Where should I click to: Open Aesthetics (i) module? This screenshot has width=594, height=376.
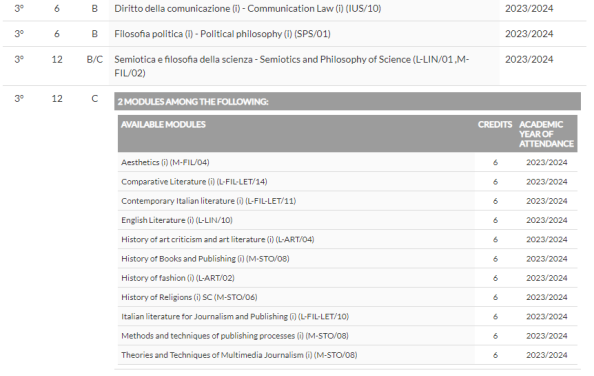pyautogui.click(x=165, y=162)
